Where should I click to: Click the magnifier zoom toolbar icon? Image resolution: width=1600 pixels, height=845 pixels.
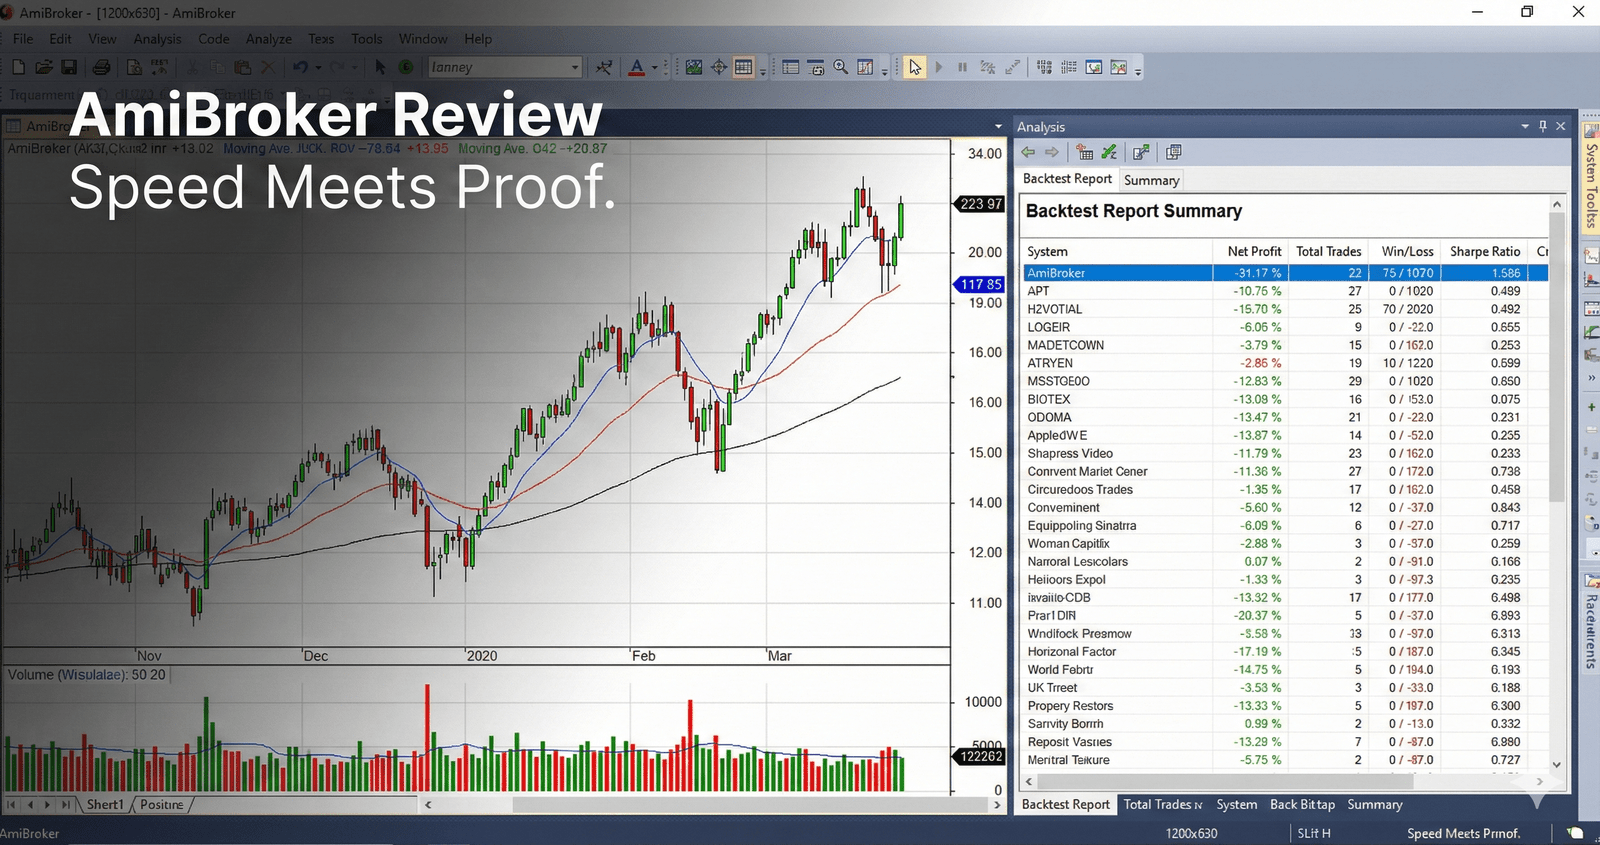pyautogui.click(x=841, y=67)
